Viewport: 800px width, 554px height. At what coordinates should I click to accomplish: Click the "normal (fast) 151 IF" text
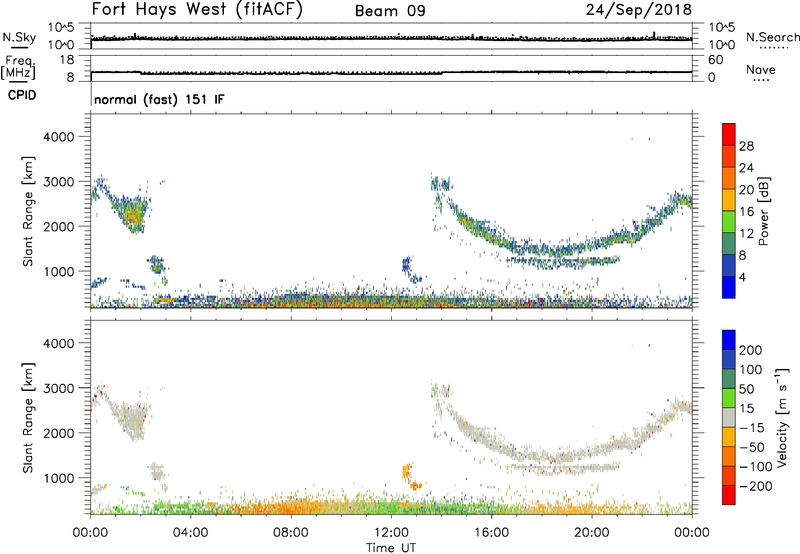159,99
